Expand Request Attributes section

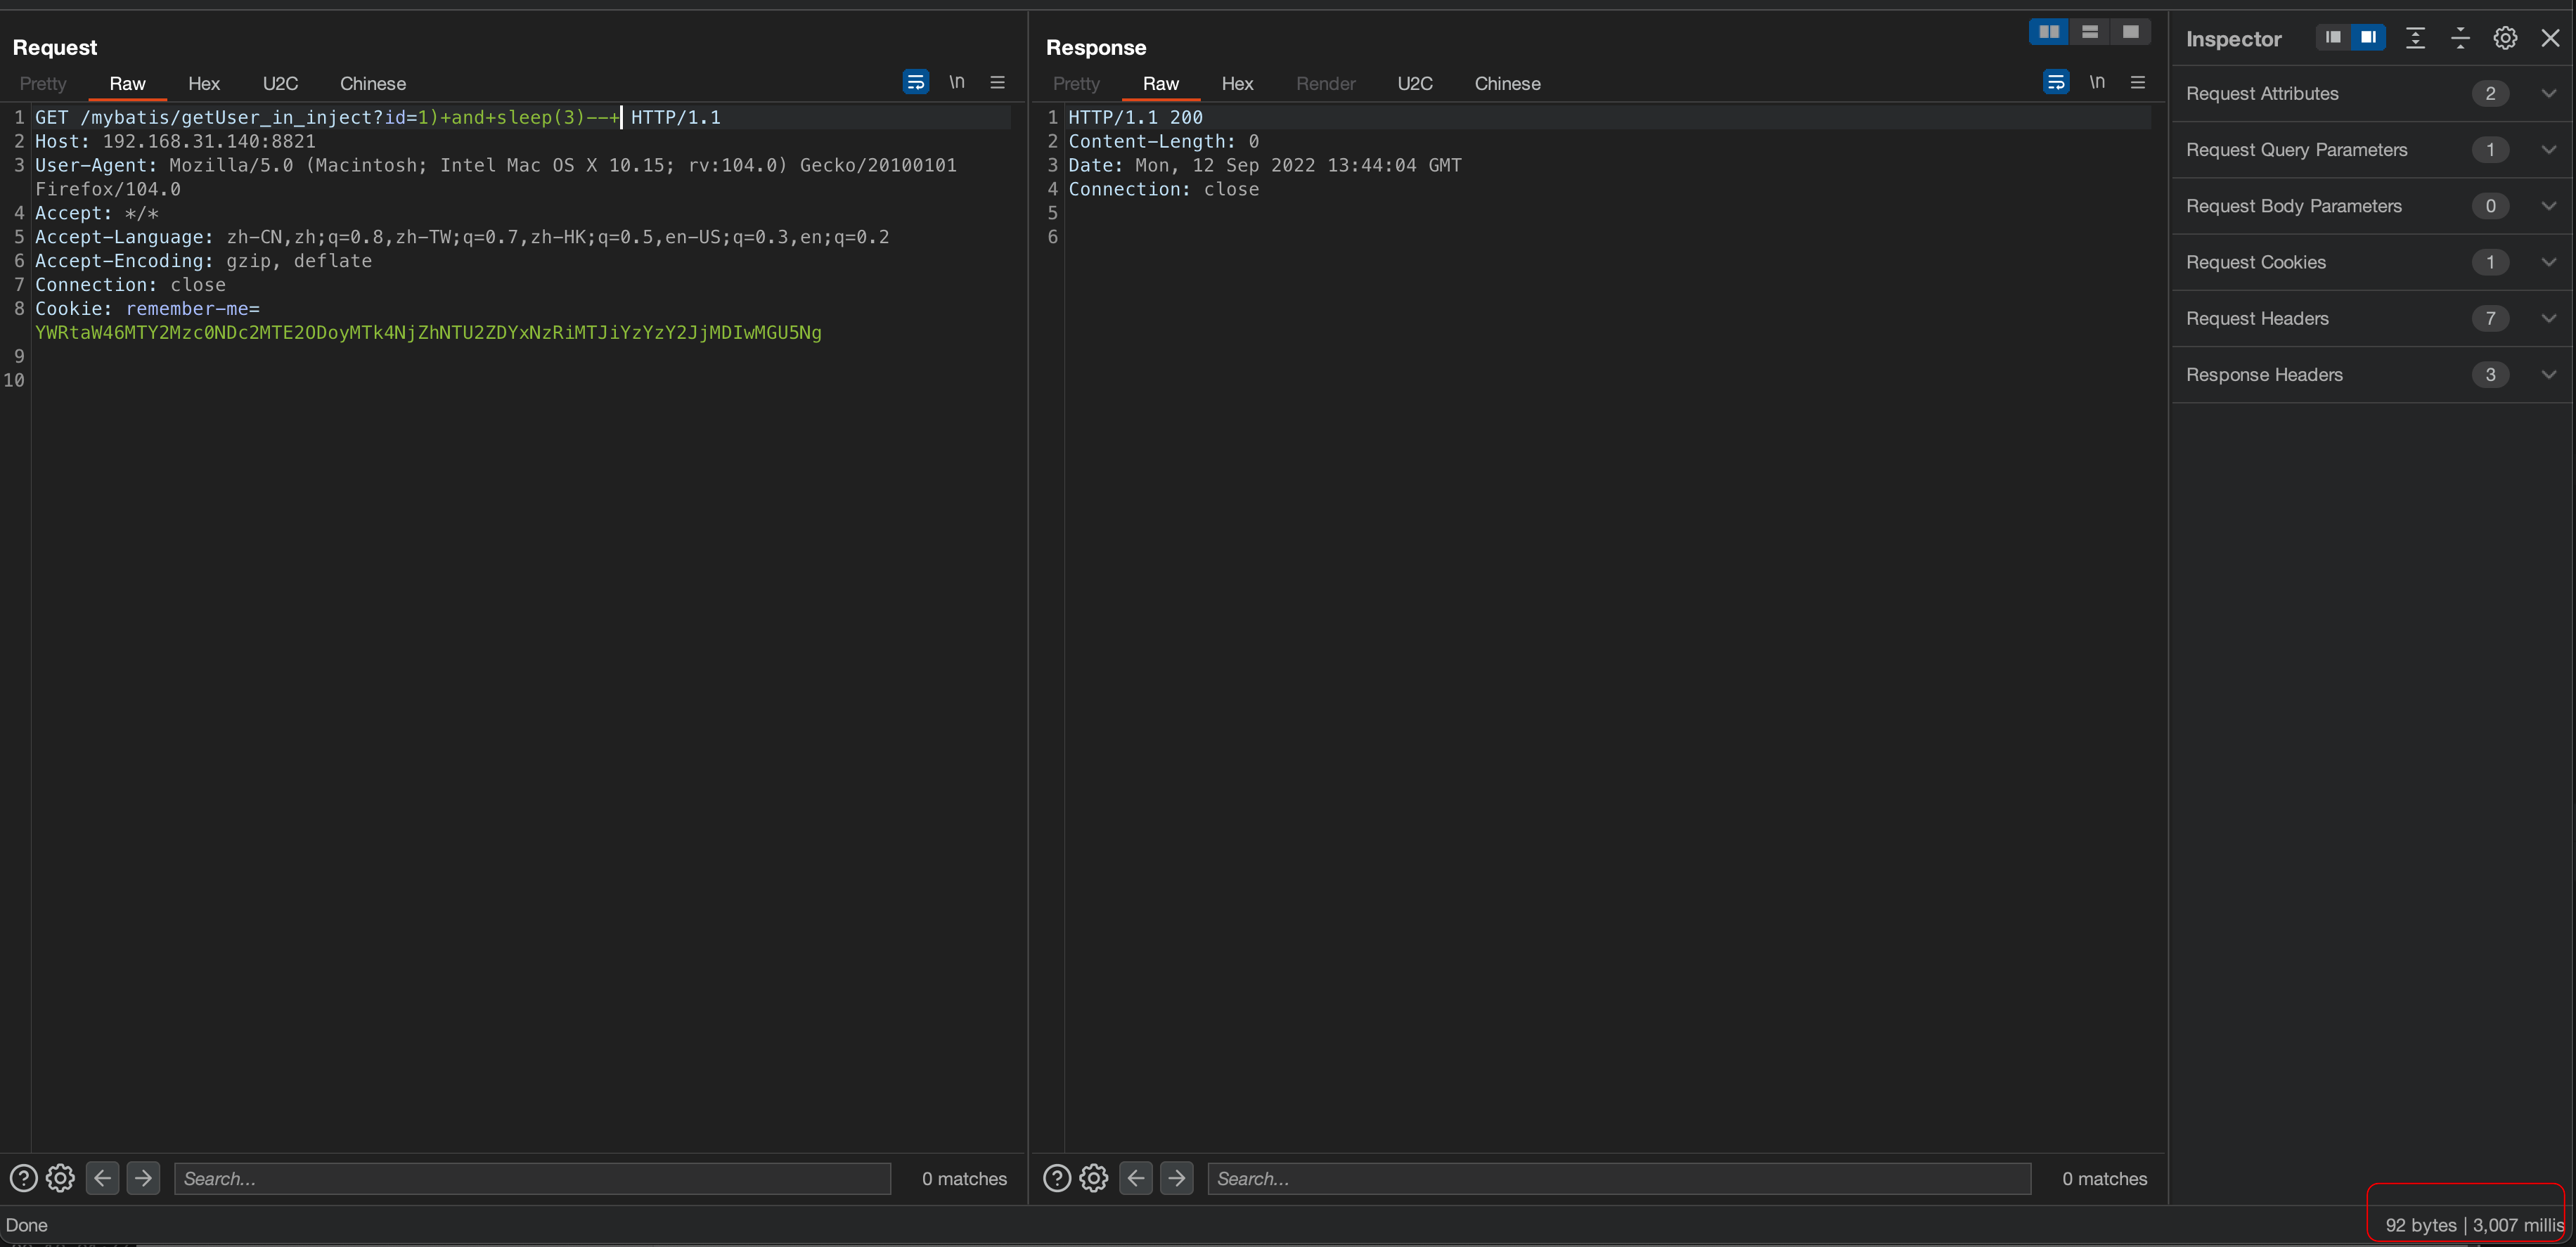click(2548, 93)
